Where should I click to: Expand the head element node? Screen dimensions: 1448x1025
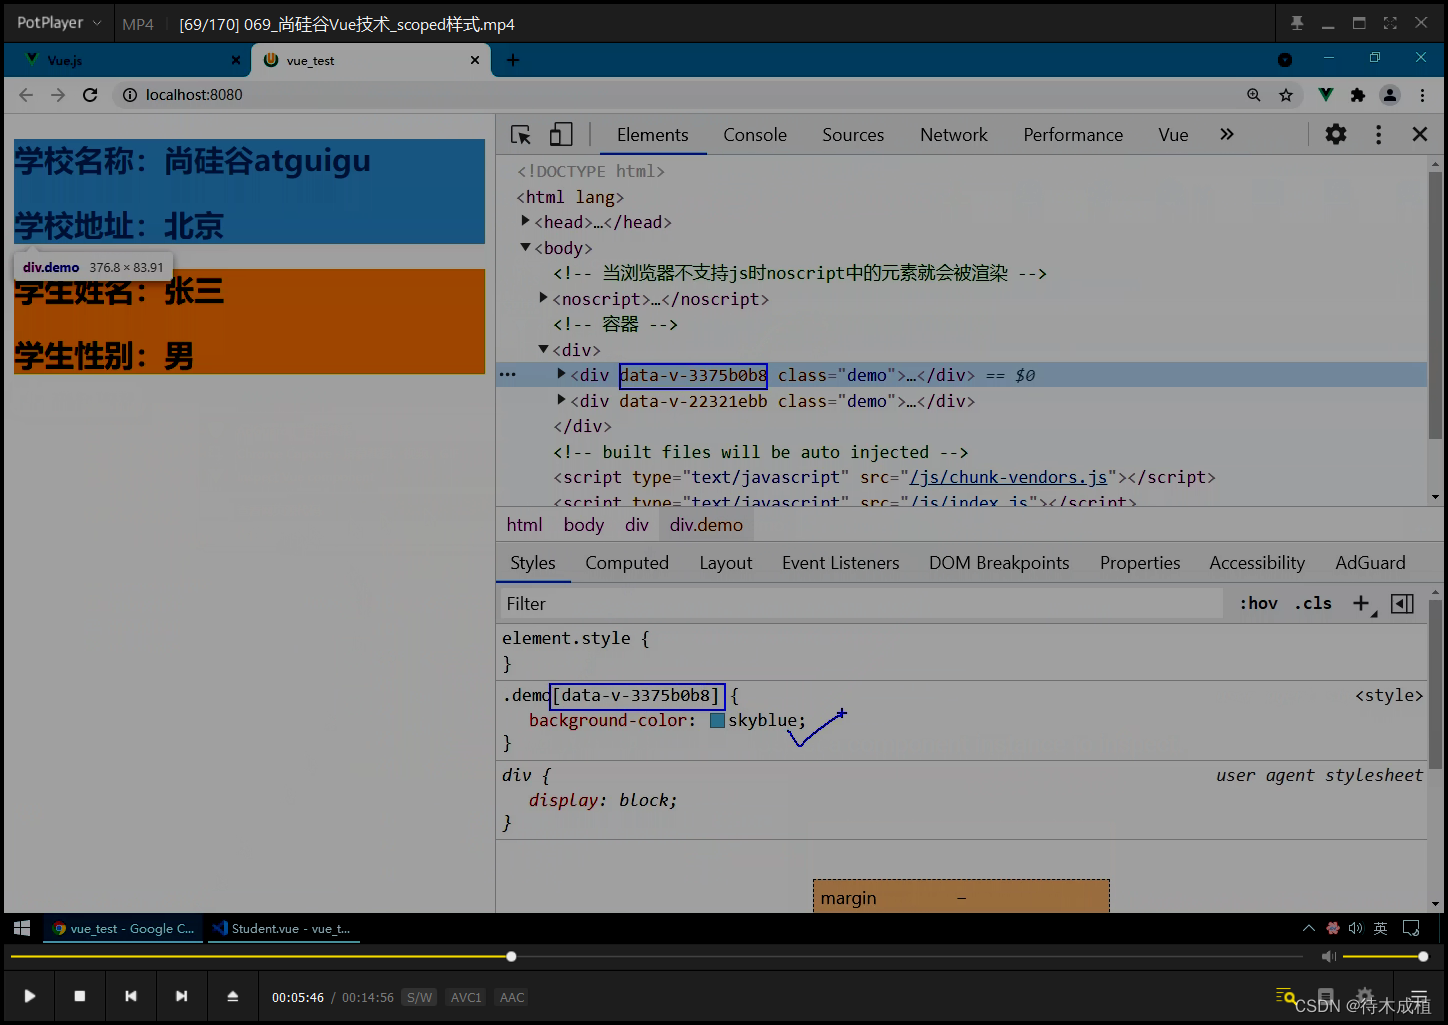[525, 221]
